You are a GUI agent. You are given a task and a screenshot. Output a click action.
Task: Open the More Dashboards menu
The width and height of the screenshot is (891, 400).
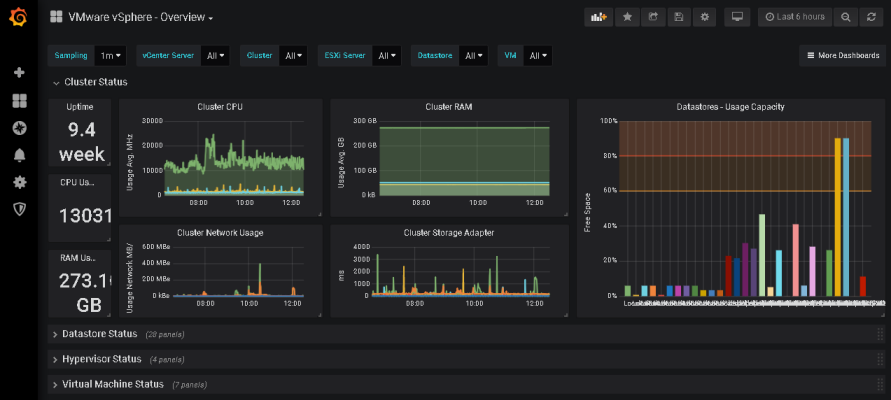[843, 56]
